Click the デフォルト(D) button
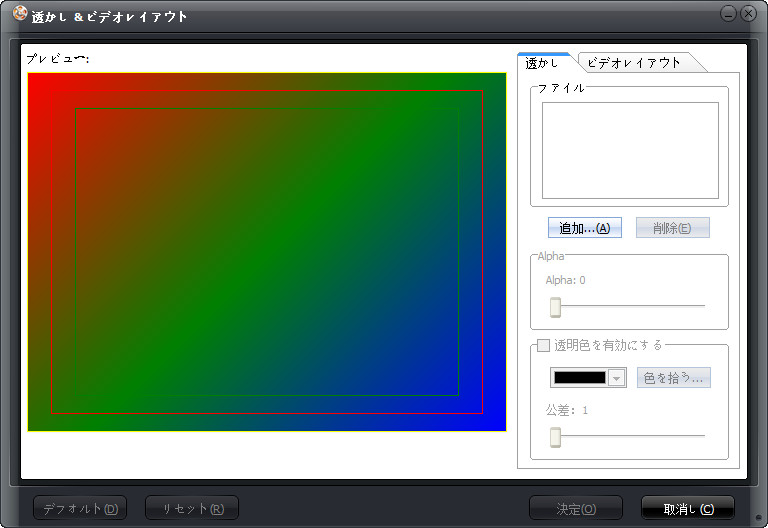The height and width of the screenshot is (528, 768). (x=80, y=508)
